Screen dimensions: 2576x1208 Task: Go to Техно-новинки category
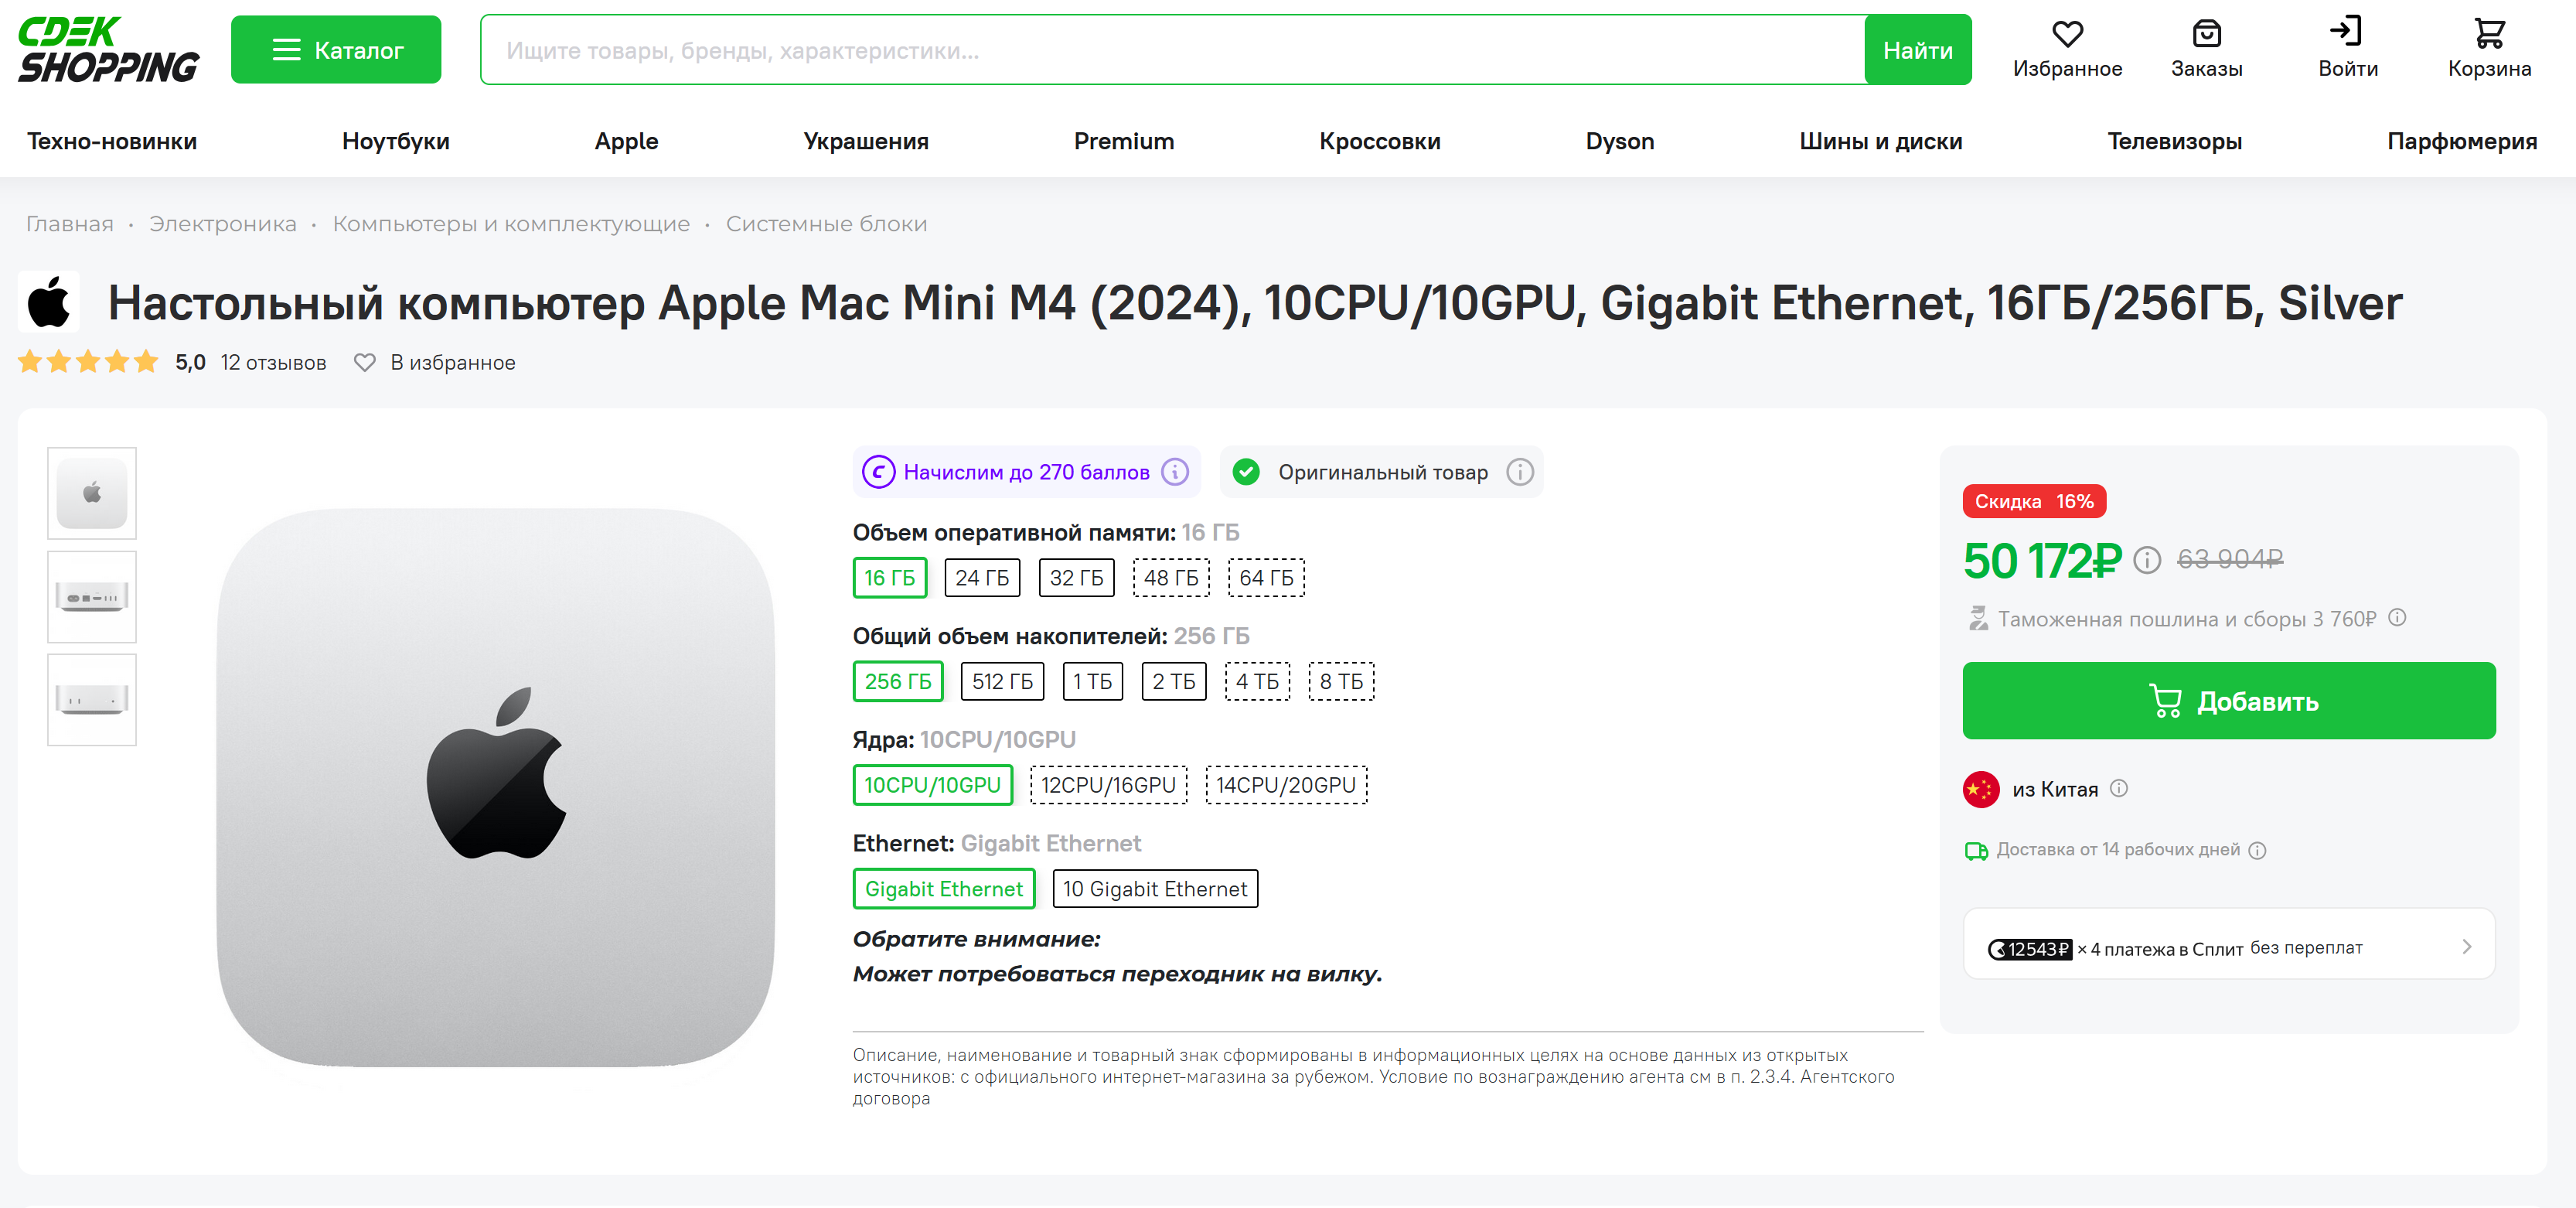(x=112, y=141)
